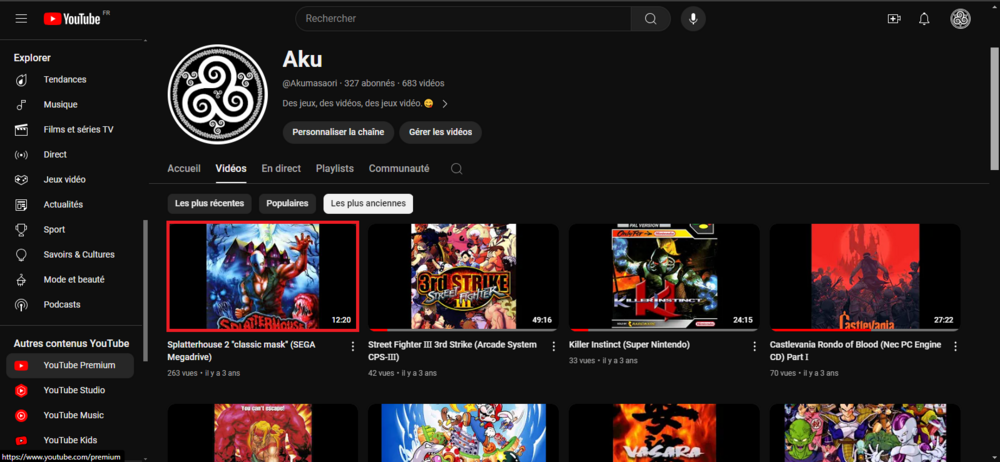Open the hamburger guide menu
The height and width of the screenshot is (462, 1000).
click(21, 19)
